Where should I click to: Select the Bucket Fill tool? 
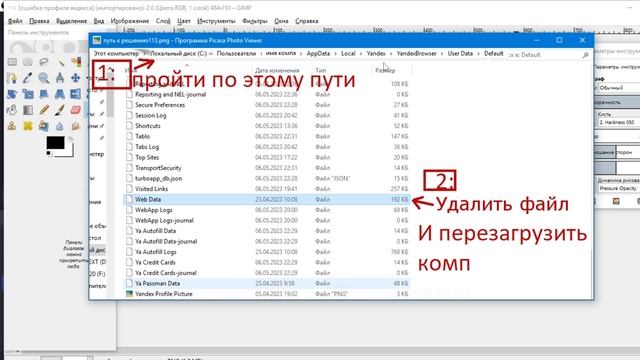click(12, 110)
